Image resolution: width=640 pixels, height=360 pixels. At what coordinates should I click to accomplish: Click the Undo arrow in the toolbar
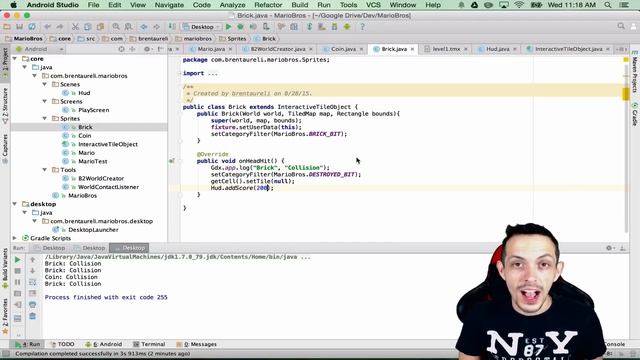point(47,27)
